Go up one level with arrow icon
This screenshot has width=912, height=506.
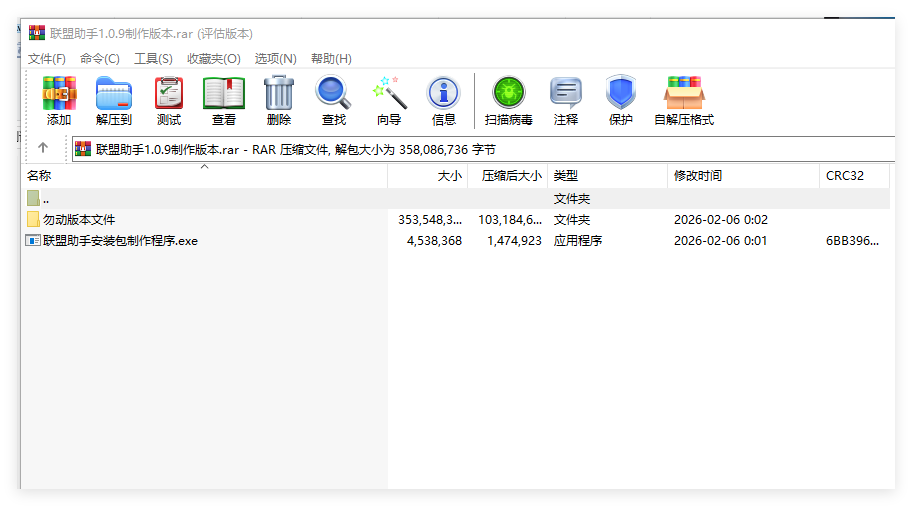click(43, 148)
